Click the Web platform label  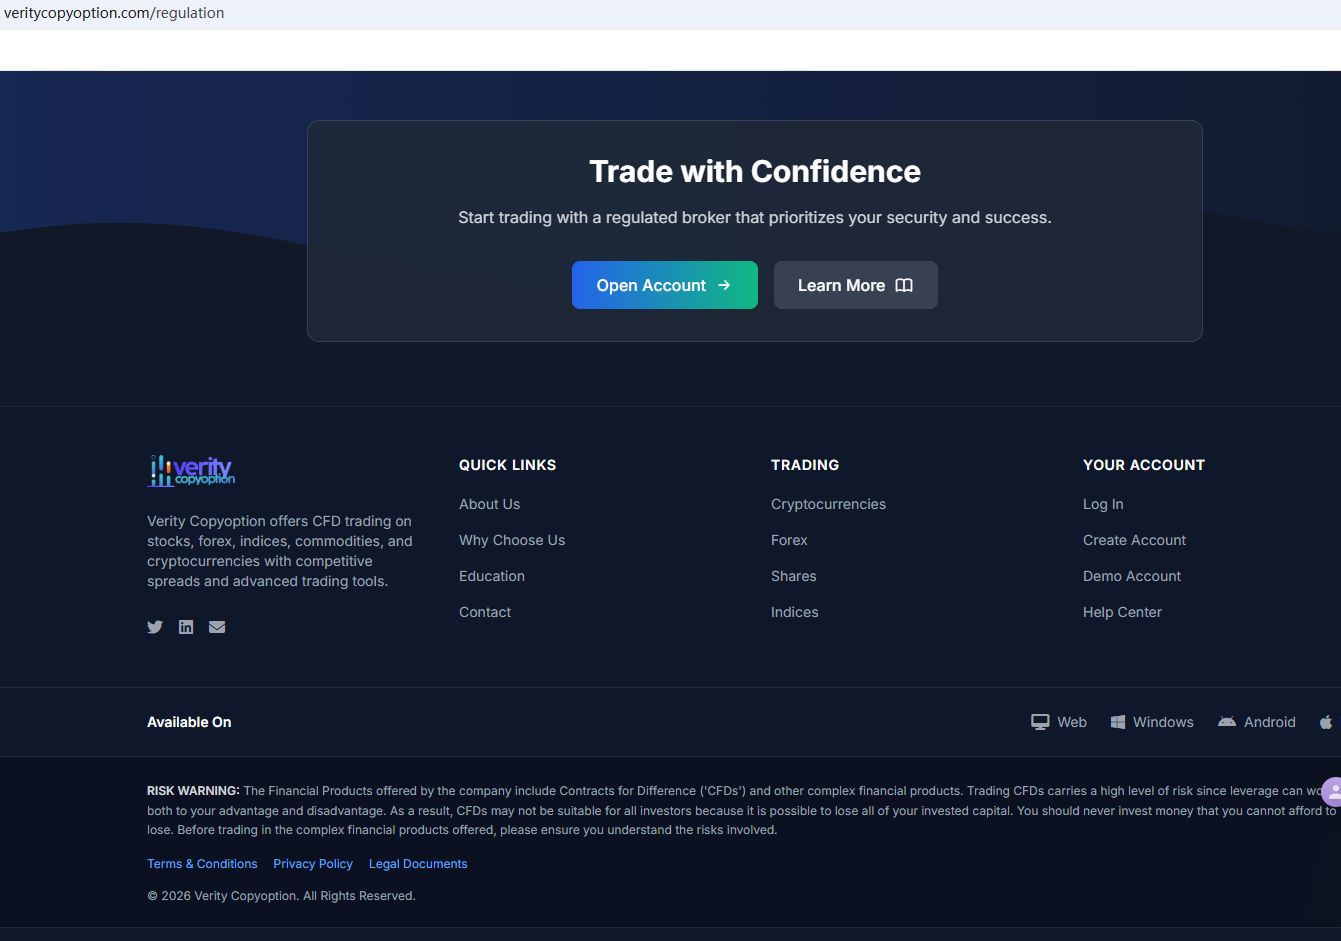1072,722
